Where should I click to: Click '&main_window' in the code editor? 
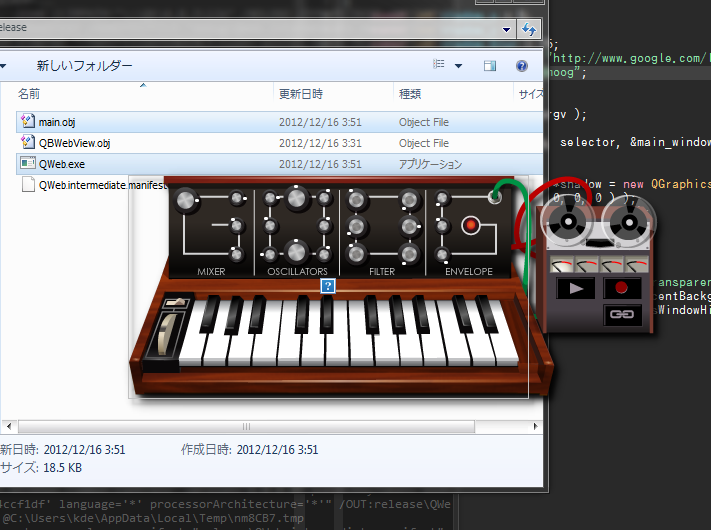(x=670, y=142)
